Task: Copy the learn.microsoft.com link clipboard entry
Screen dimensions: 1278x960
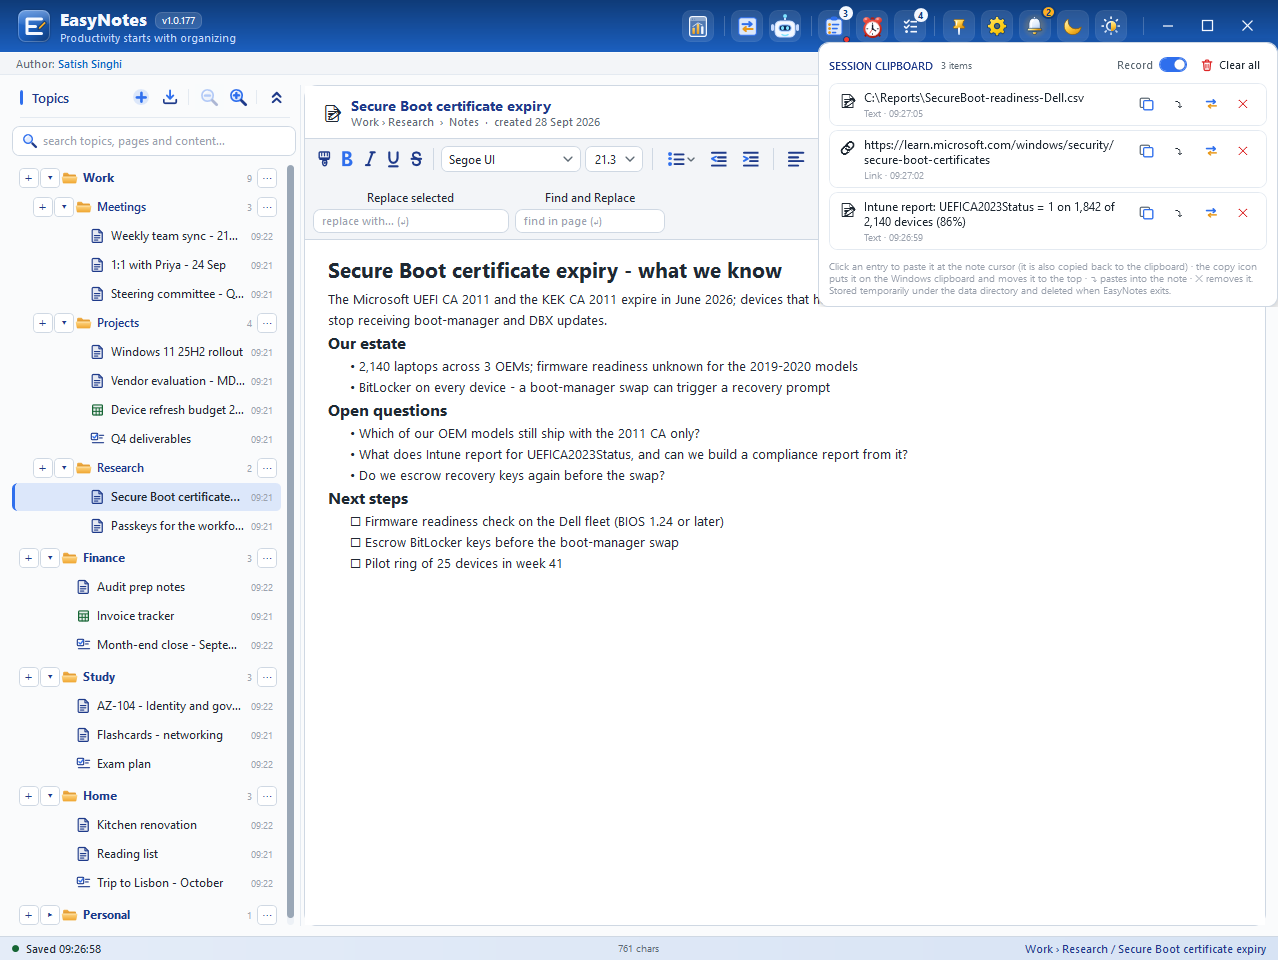Action: tap(1147, 151)
